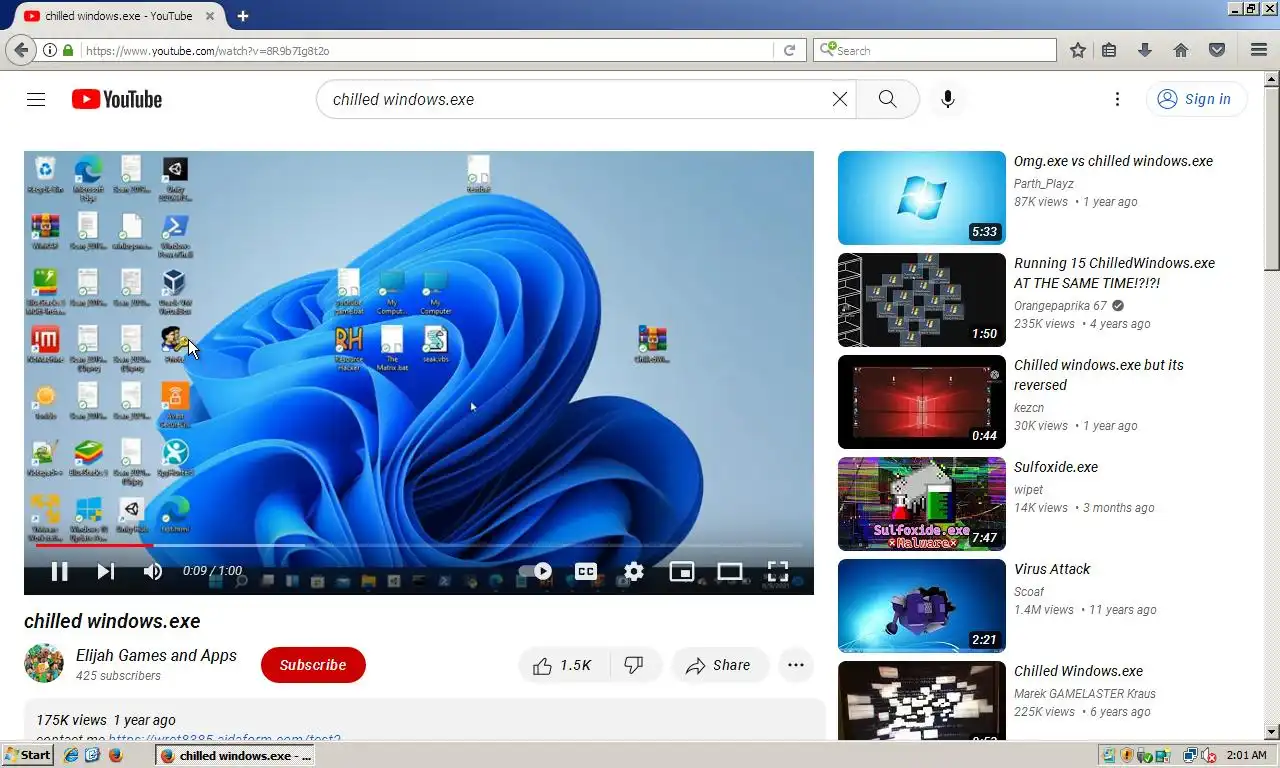1280x768 pixels.
Task: Go back with browser back arrow
Action: (21, 50)
